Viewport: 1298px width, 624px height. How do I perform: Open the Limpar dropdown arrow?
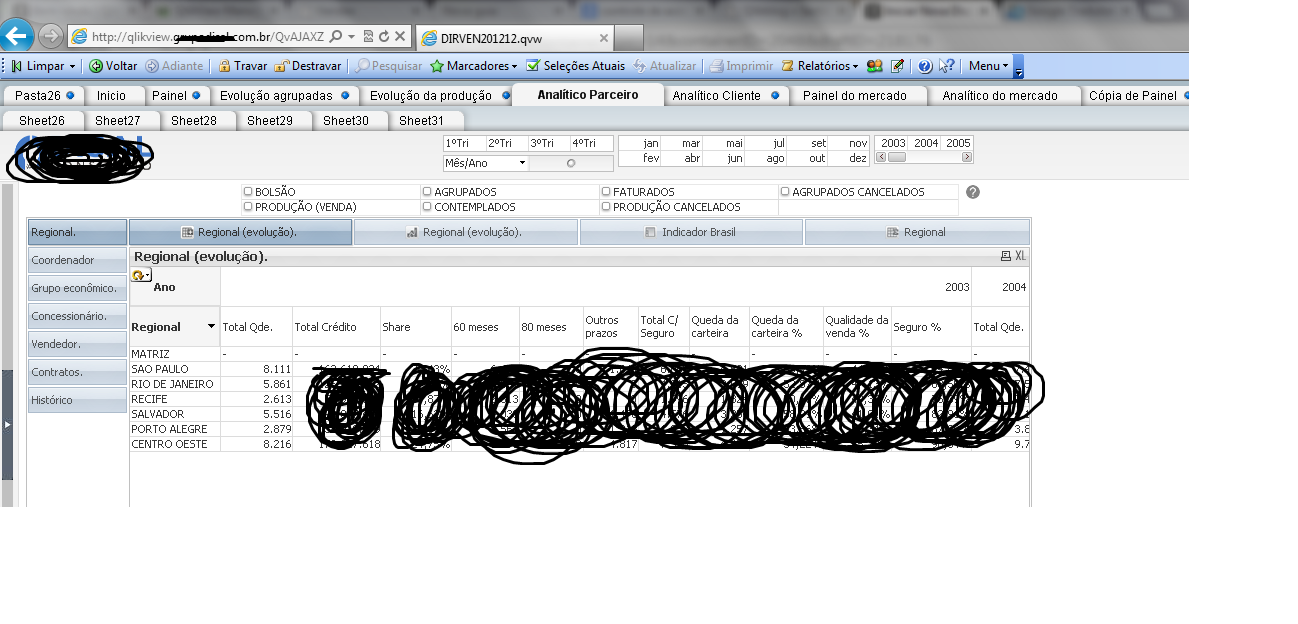click(72, 66)
